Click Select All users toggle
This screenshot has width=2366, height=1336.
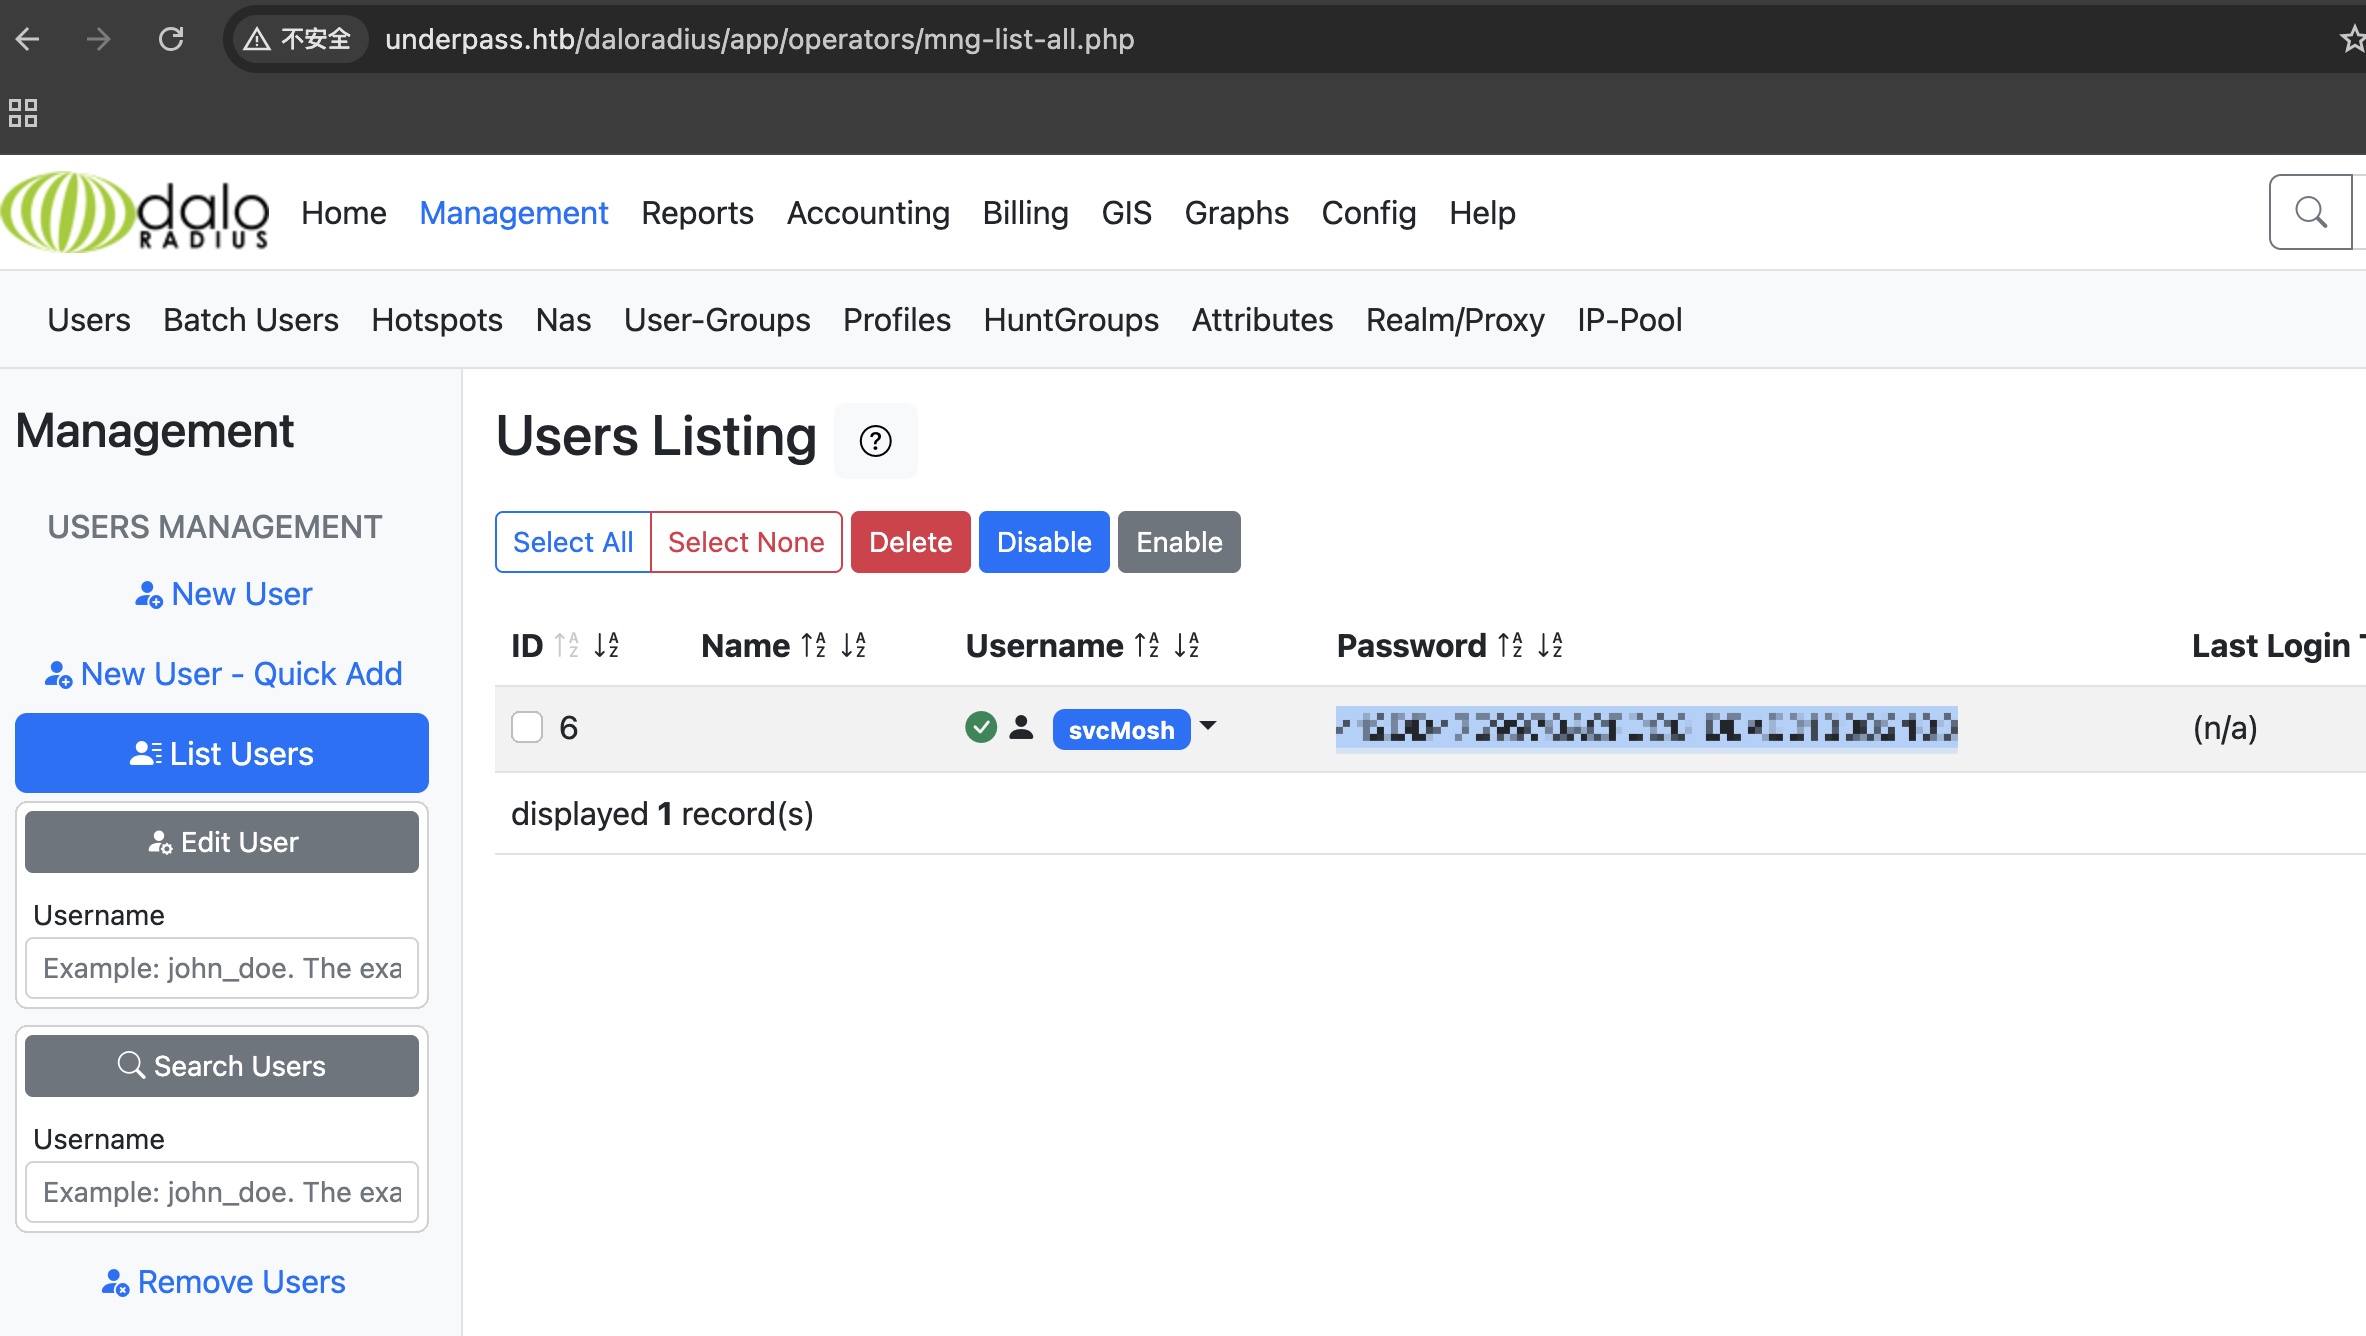573,542
